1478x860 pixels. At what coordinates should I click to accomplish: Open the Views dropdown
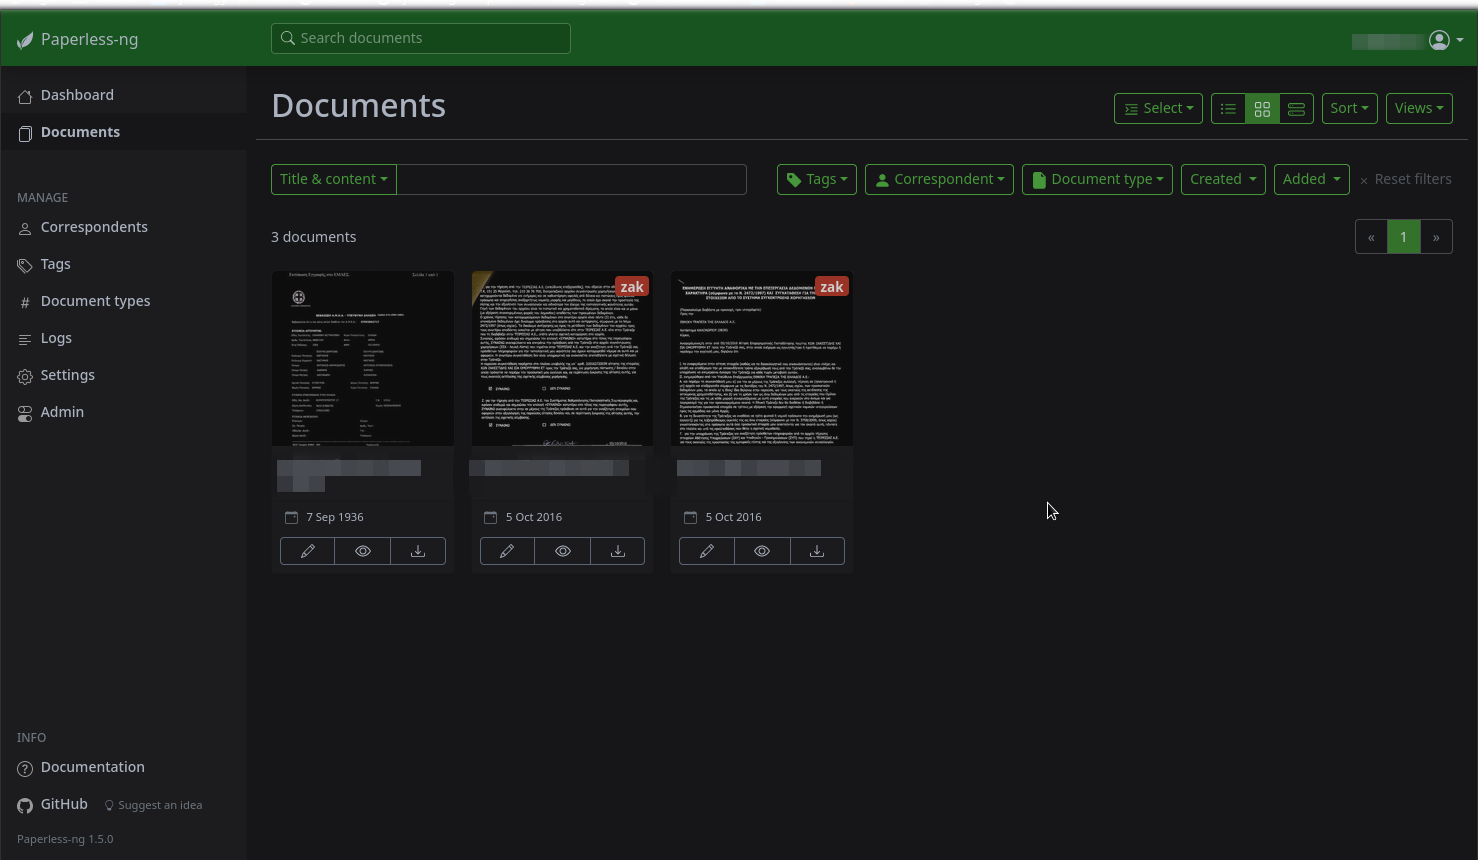pyautogui.click(x=1419, y=108)
